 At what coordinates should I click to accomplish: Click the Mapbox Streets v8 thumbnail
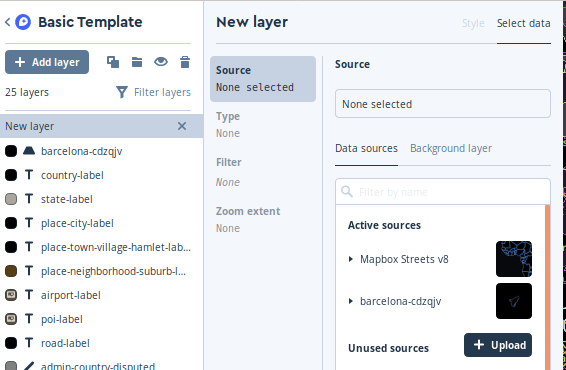point(514,259)
